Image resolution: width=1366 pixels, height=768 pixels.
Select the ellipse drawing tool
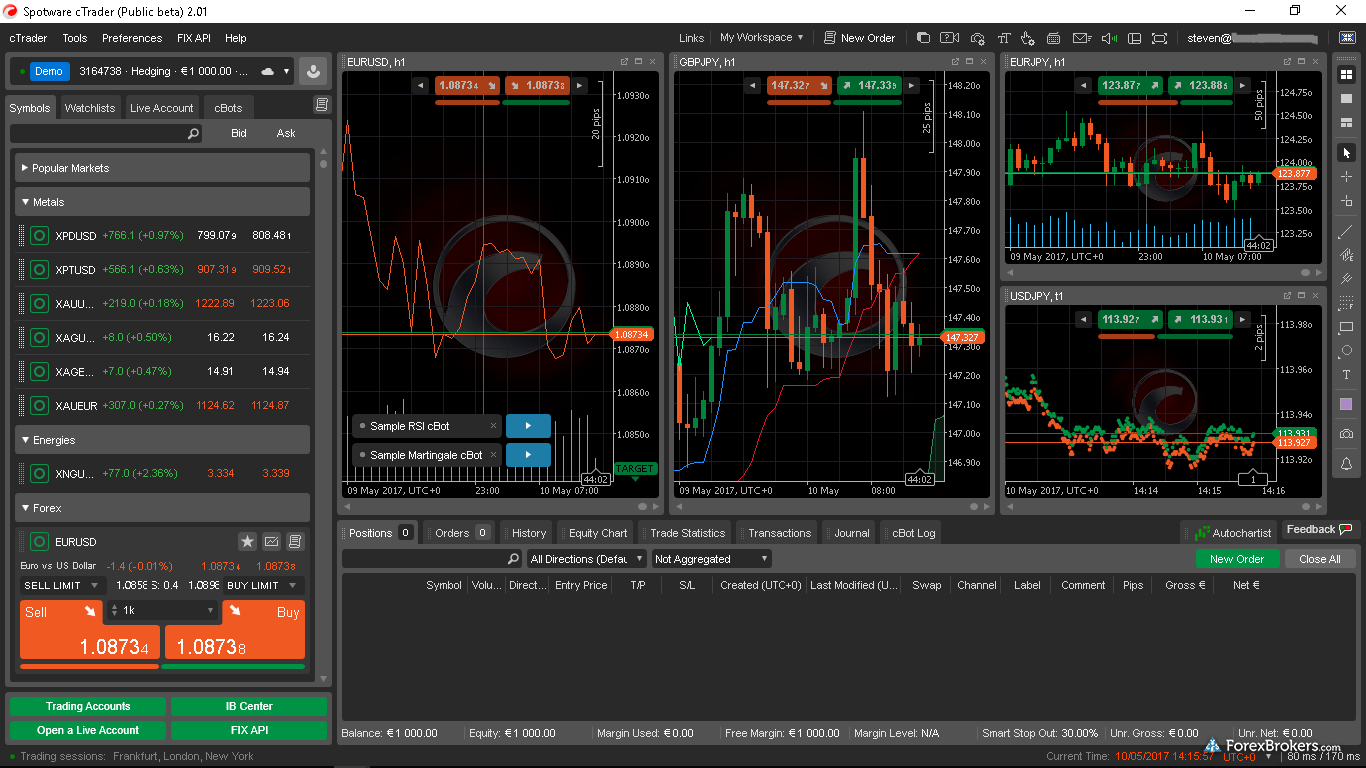(x=1346, y=351)
